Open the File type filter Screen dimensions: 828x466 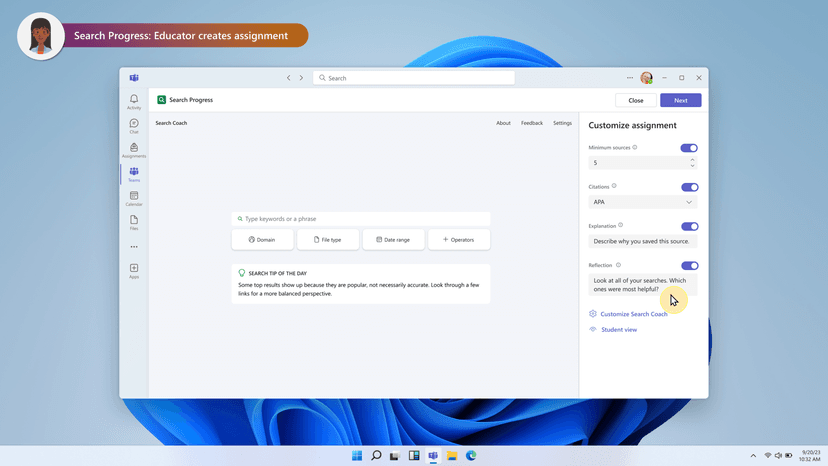click(x=328, y=239)
